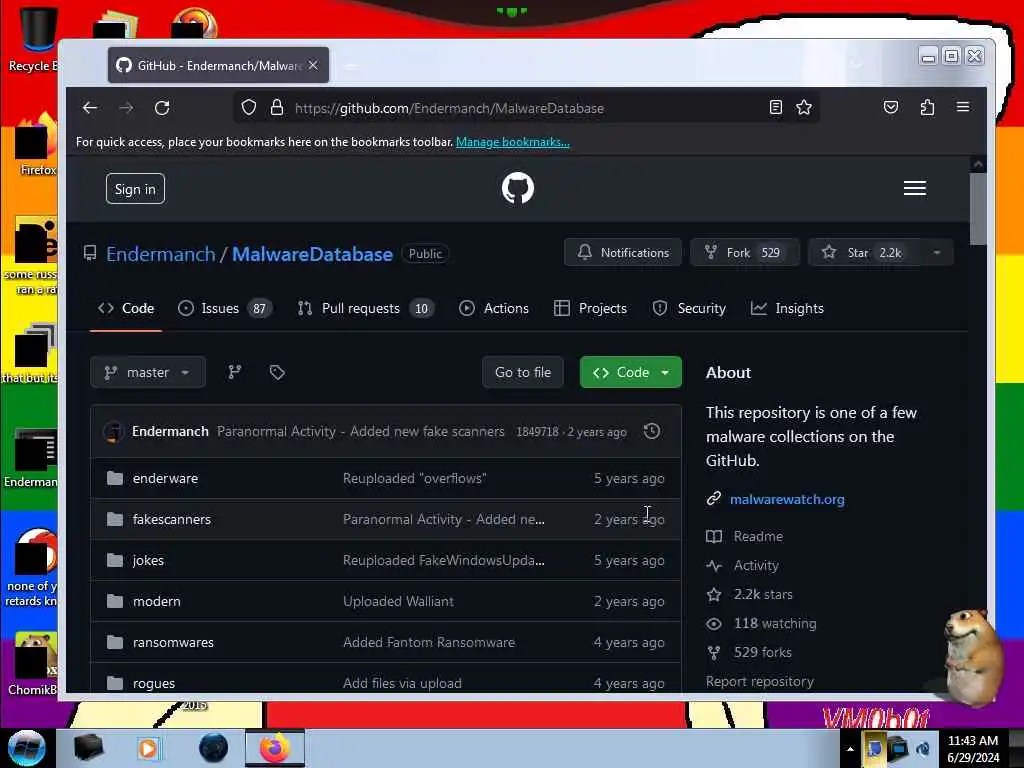Viewport: 1024px width, 768px height.
Task: Open the list all tabs dropdown
Action: pos(857,64)
